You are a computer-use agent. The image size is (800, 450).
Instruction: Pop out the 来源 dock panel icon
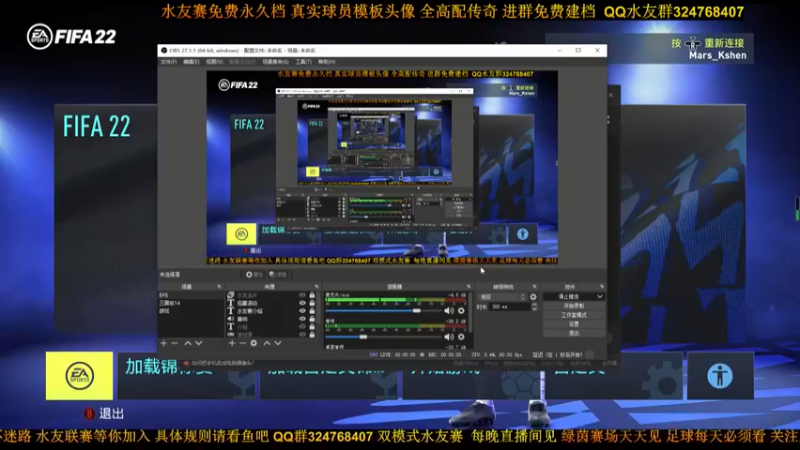317,287
